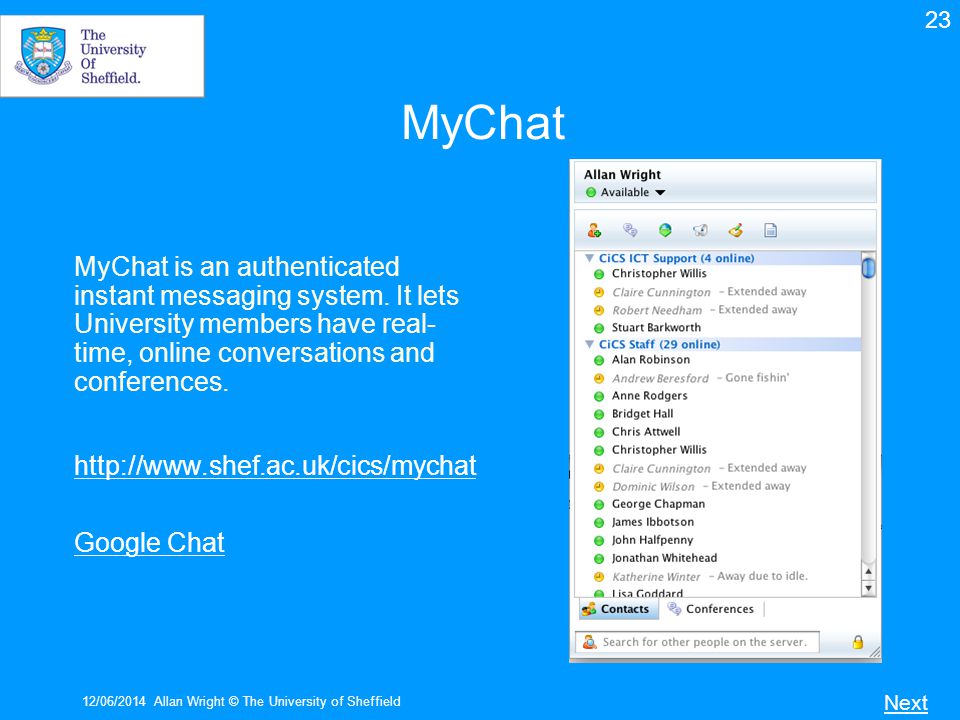Click the Contacts tab people icon
Viewport: 960px width, 720px height.
pos(589,609)
